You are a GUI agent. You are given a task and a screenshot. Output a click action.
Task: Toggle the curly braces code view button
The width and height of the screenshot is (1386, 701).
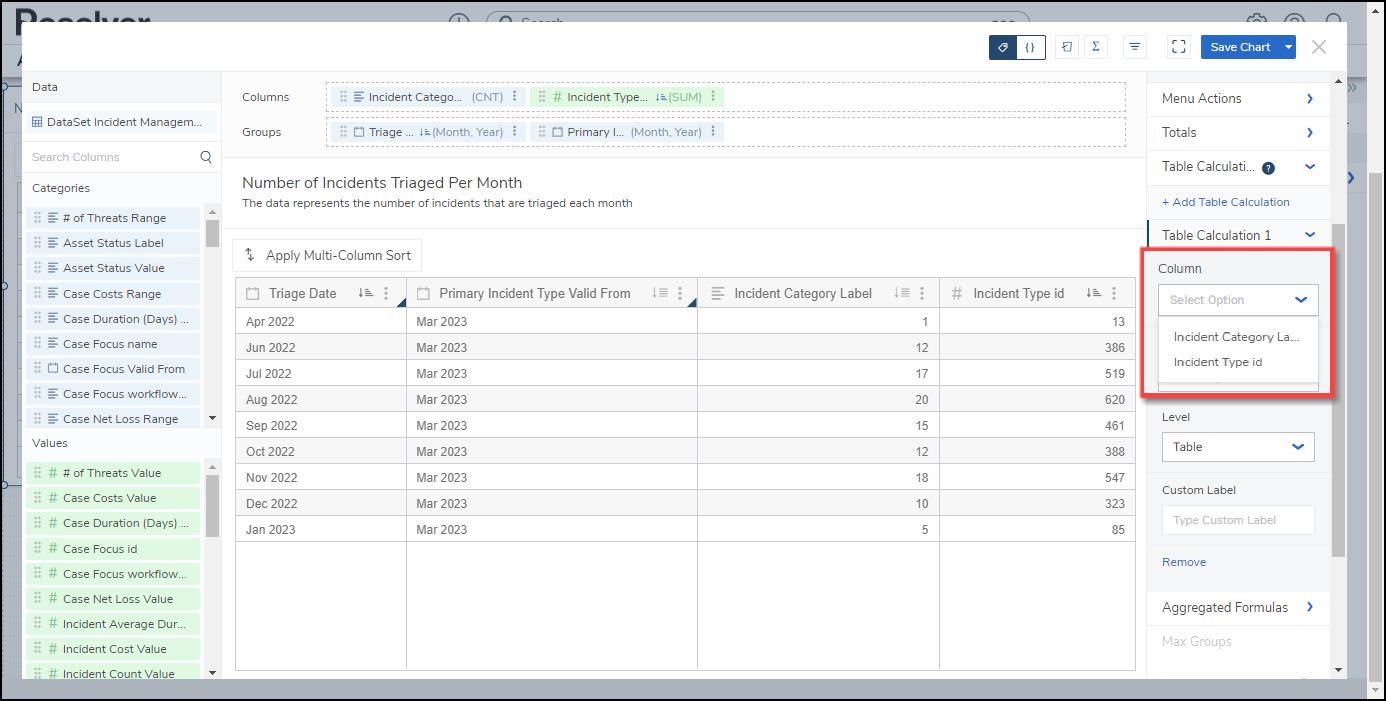tap(1030, 47)
